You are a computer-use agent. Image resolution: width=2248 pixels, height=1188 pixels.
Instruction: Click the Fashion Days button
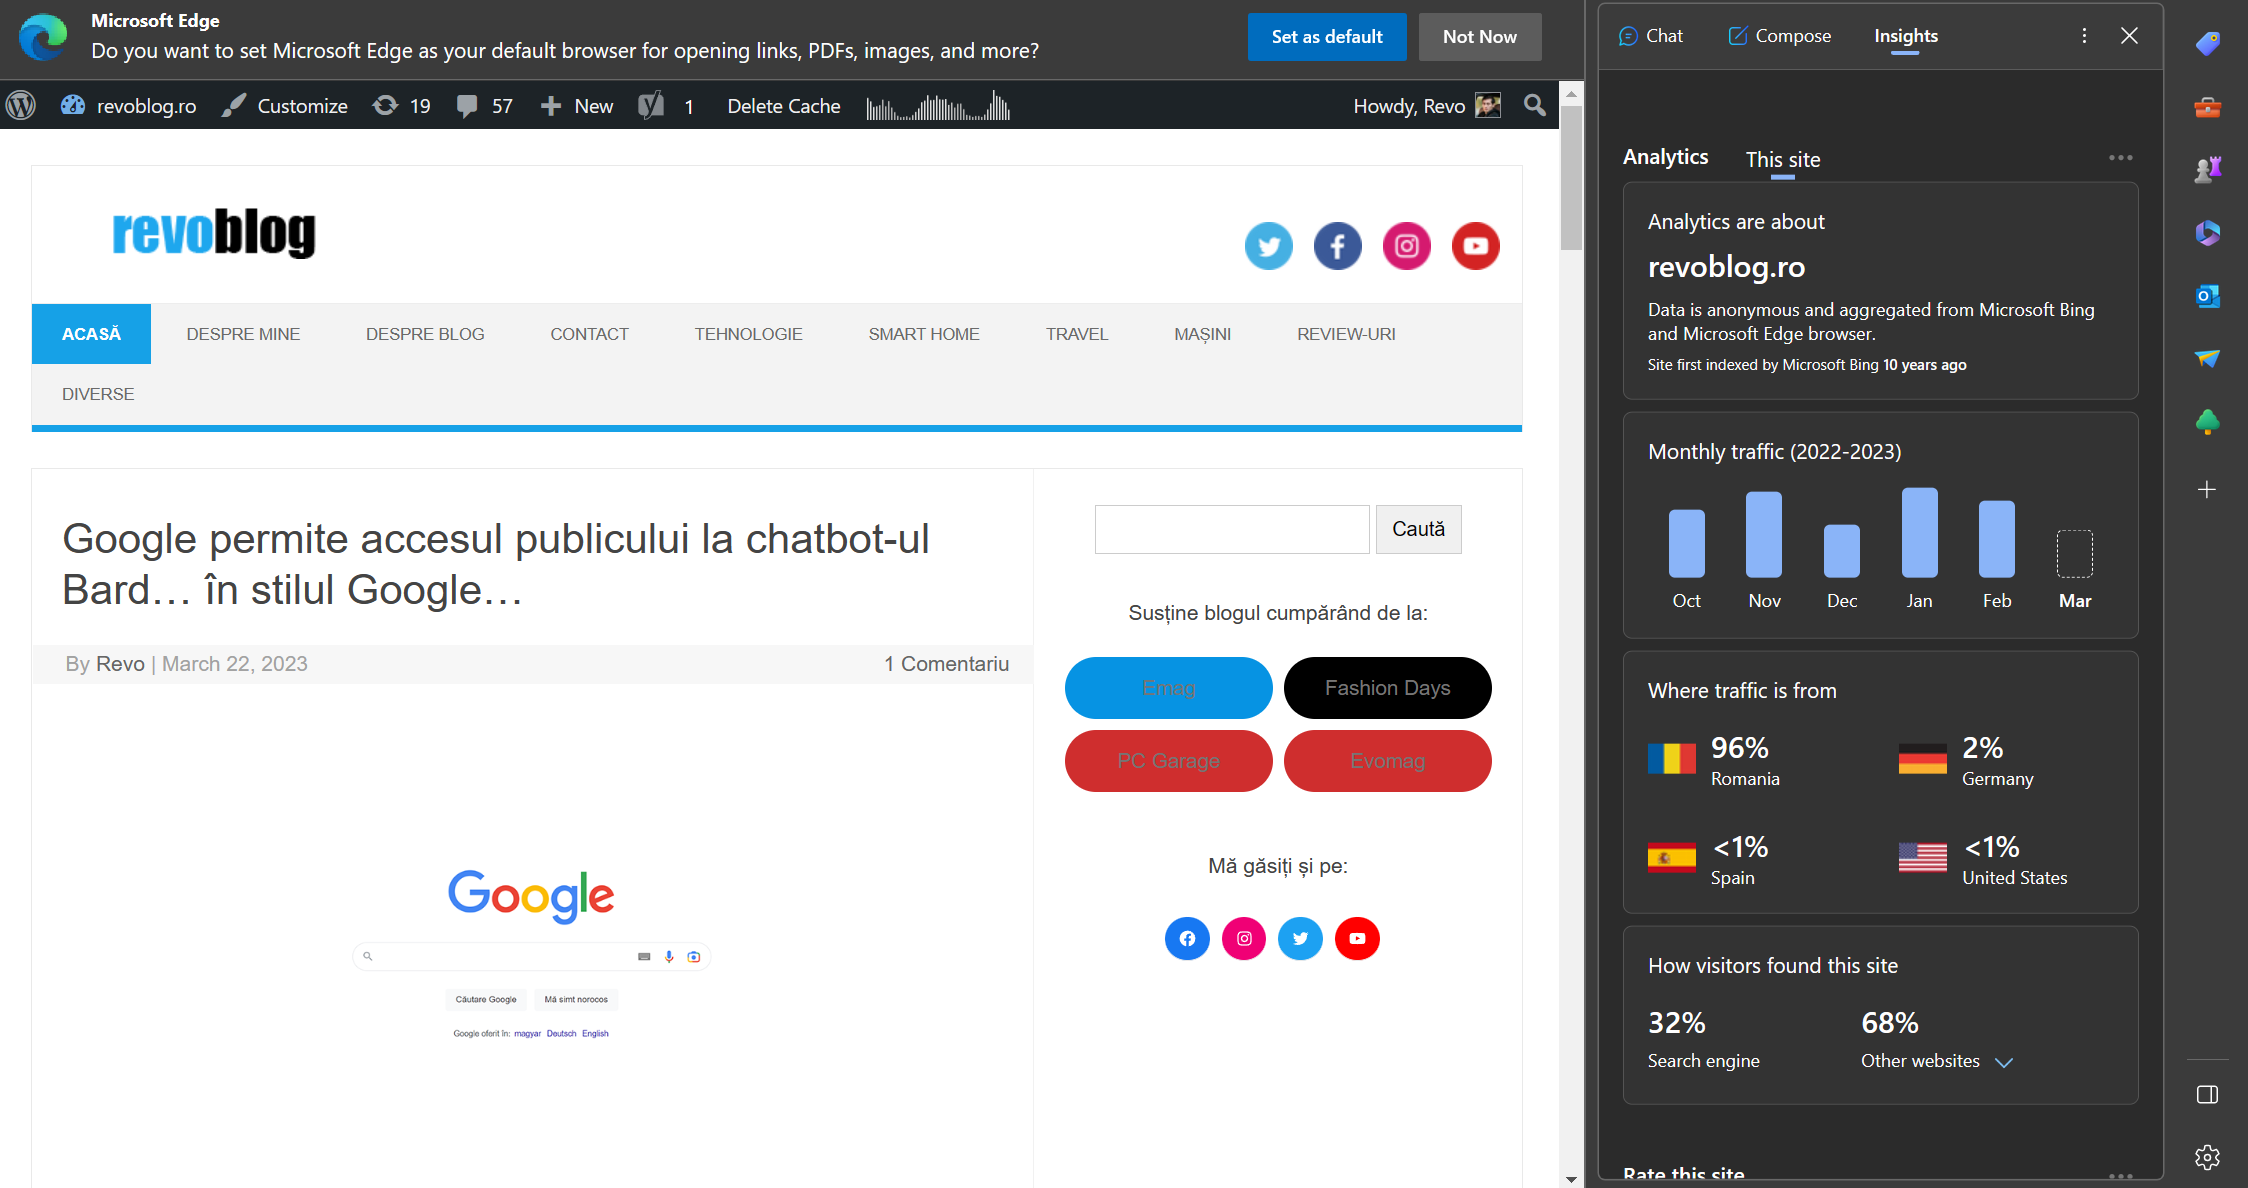tap(1388, 688)
